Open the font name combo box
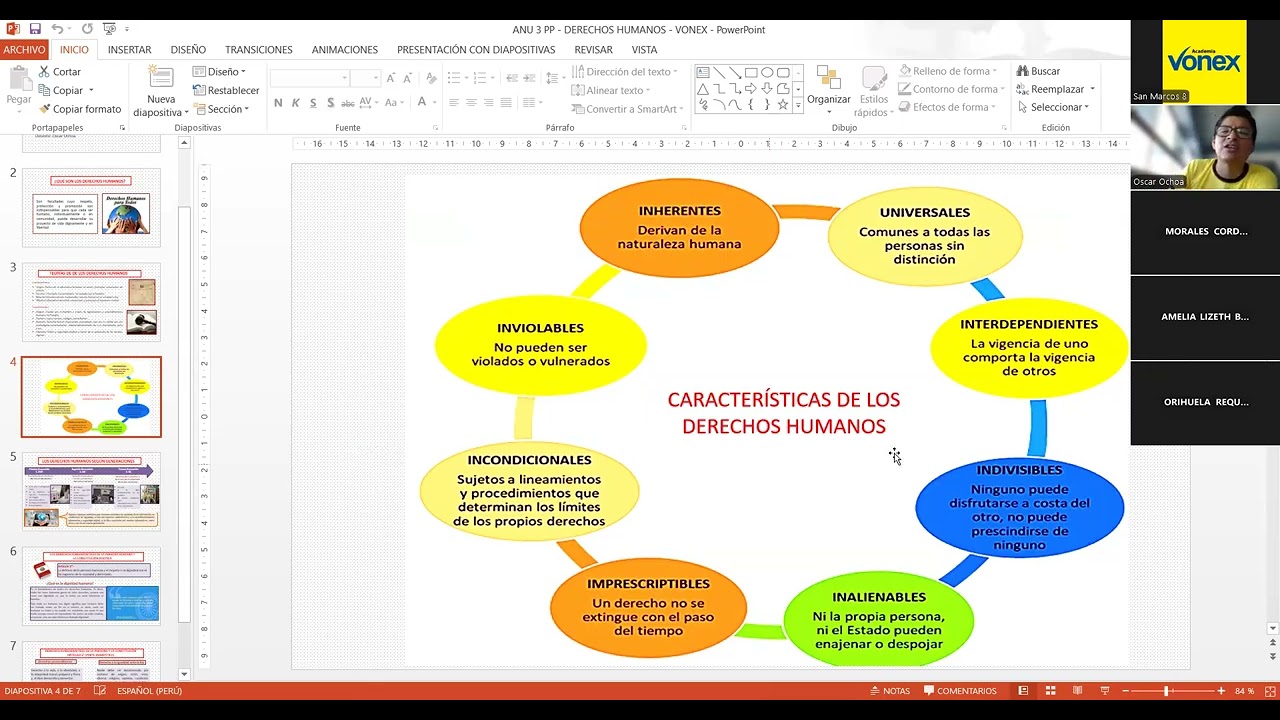1280x720 pixels. pyautogui.click(x=309, y=77)
